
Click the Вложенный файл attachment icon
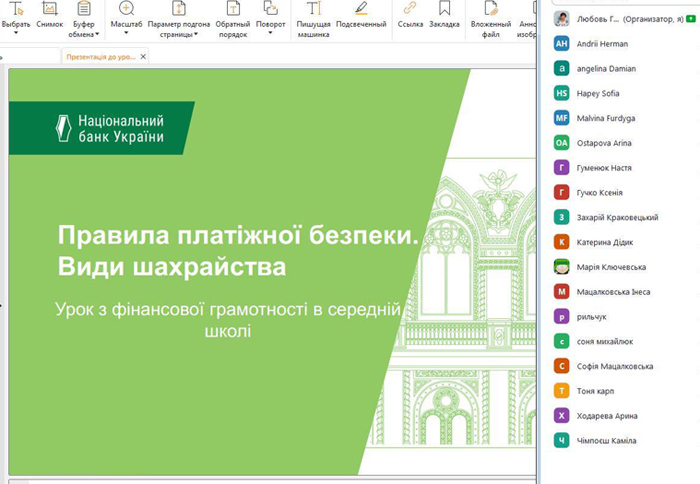[490, 9]
